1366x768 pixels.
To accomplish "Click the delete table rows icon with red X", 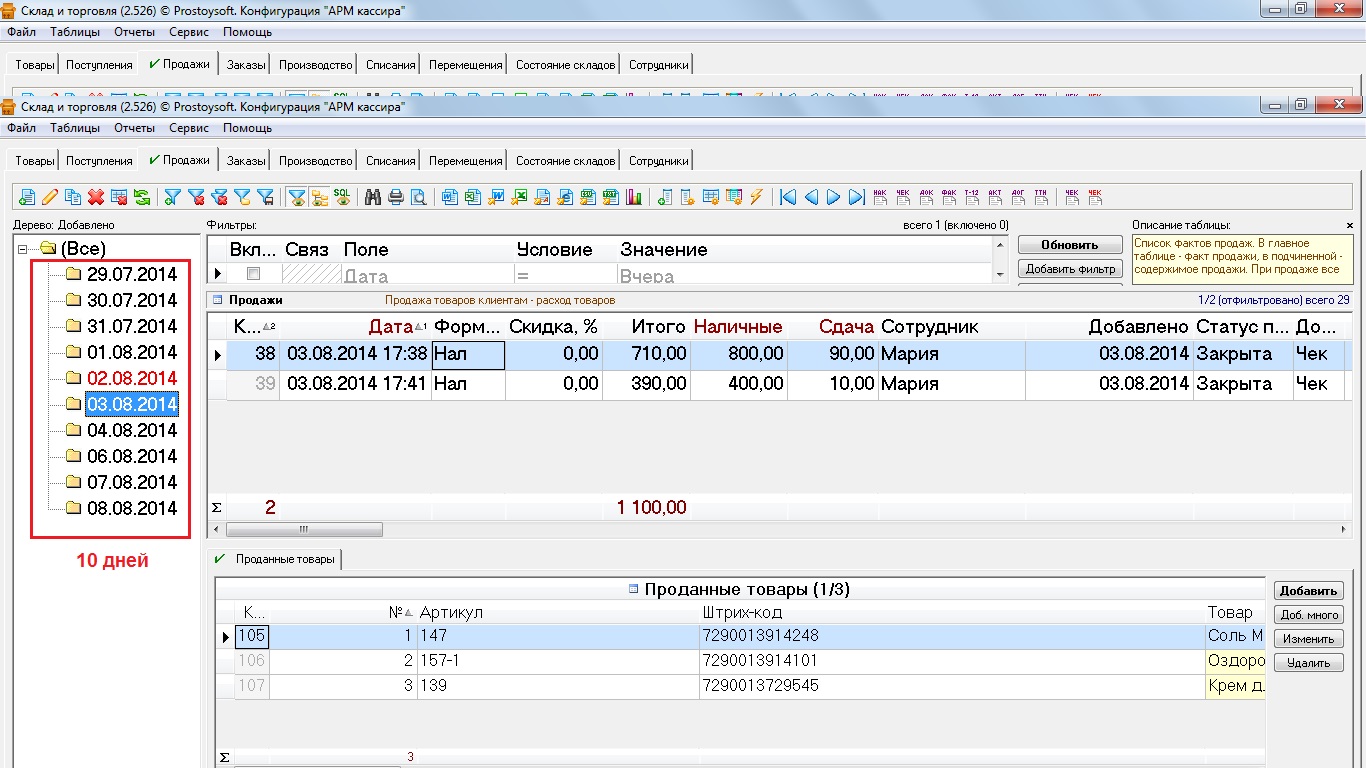I will tap(119, 197).
